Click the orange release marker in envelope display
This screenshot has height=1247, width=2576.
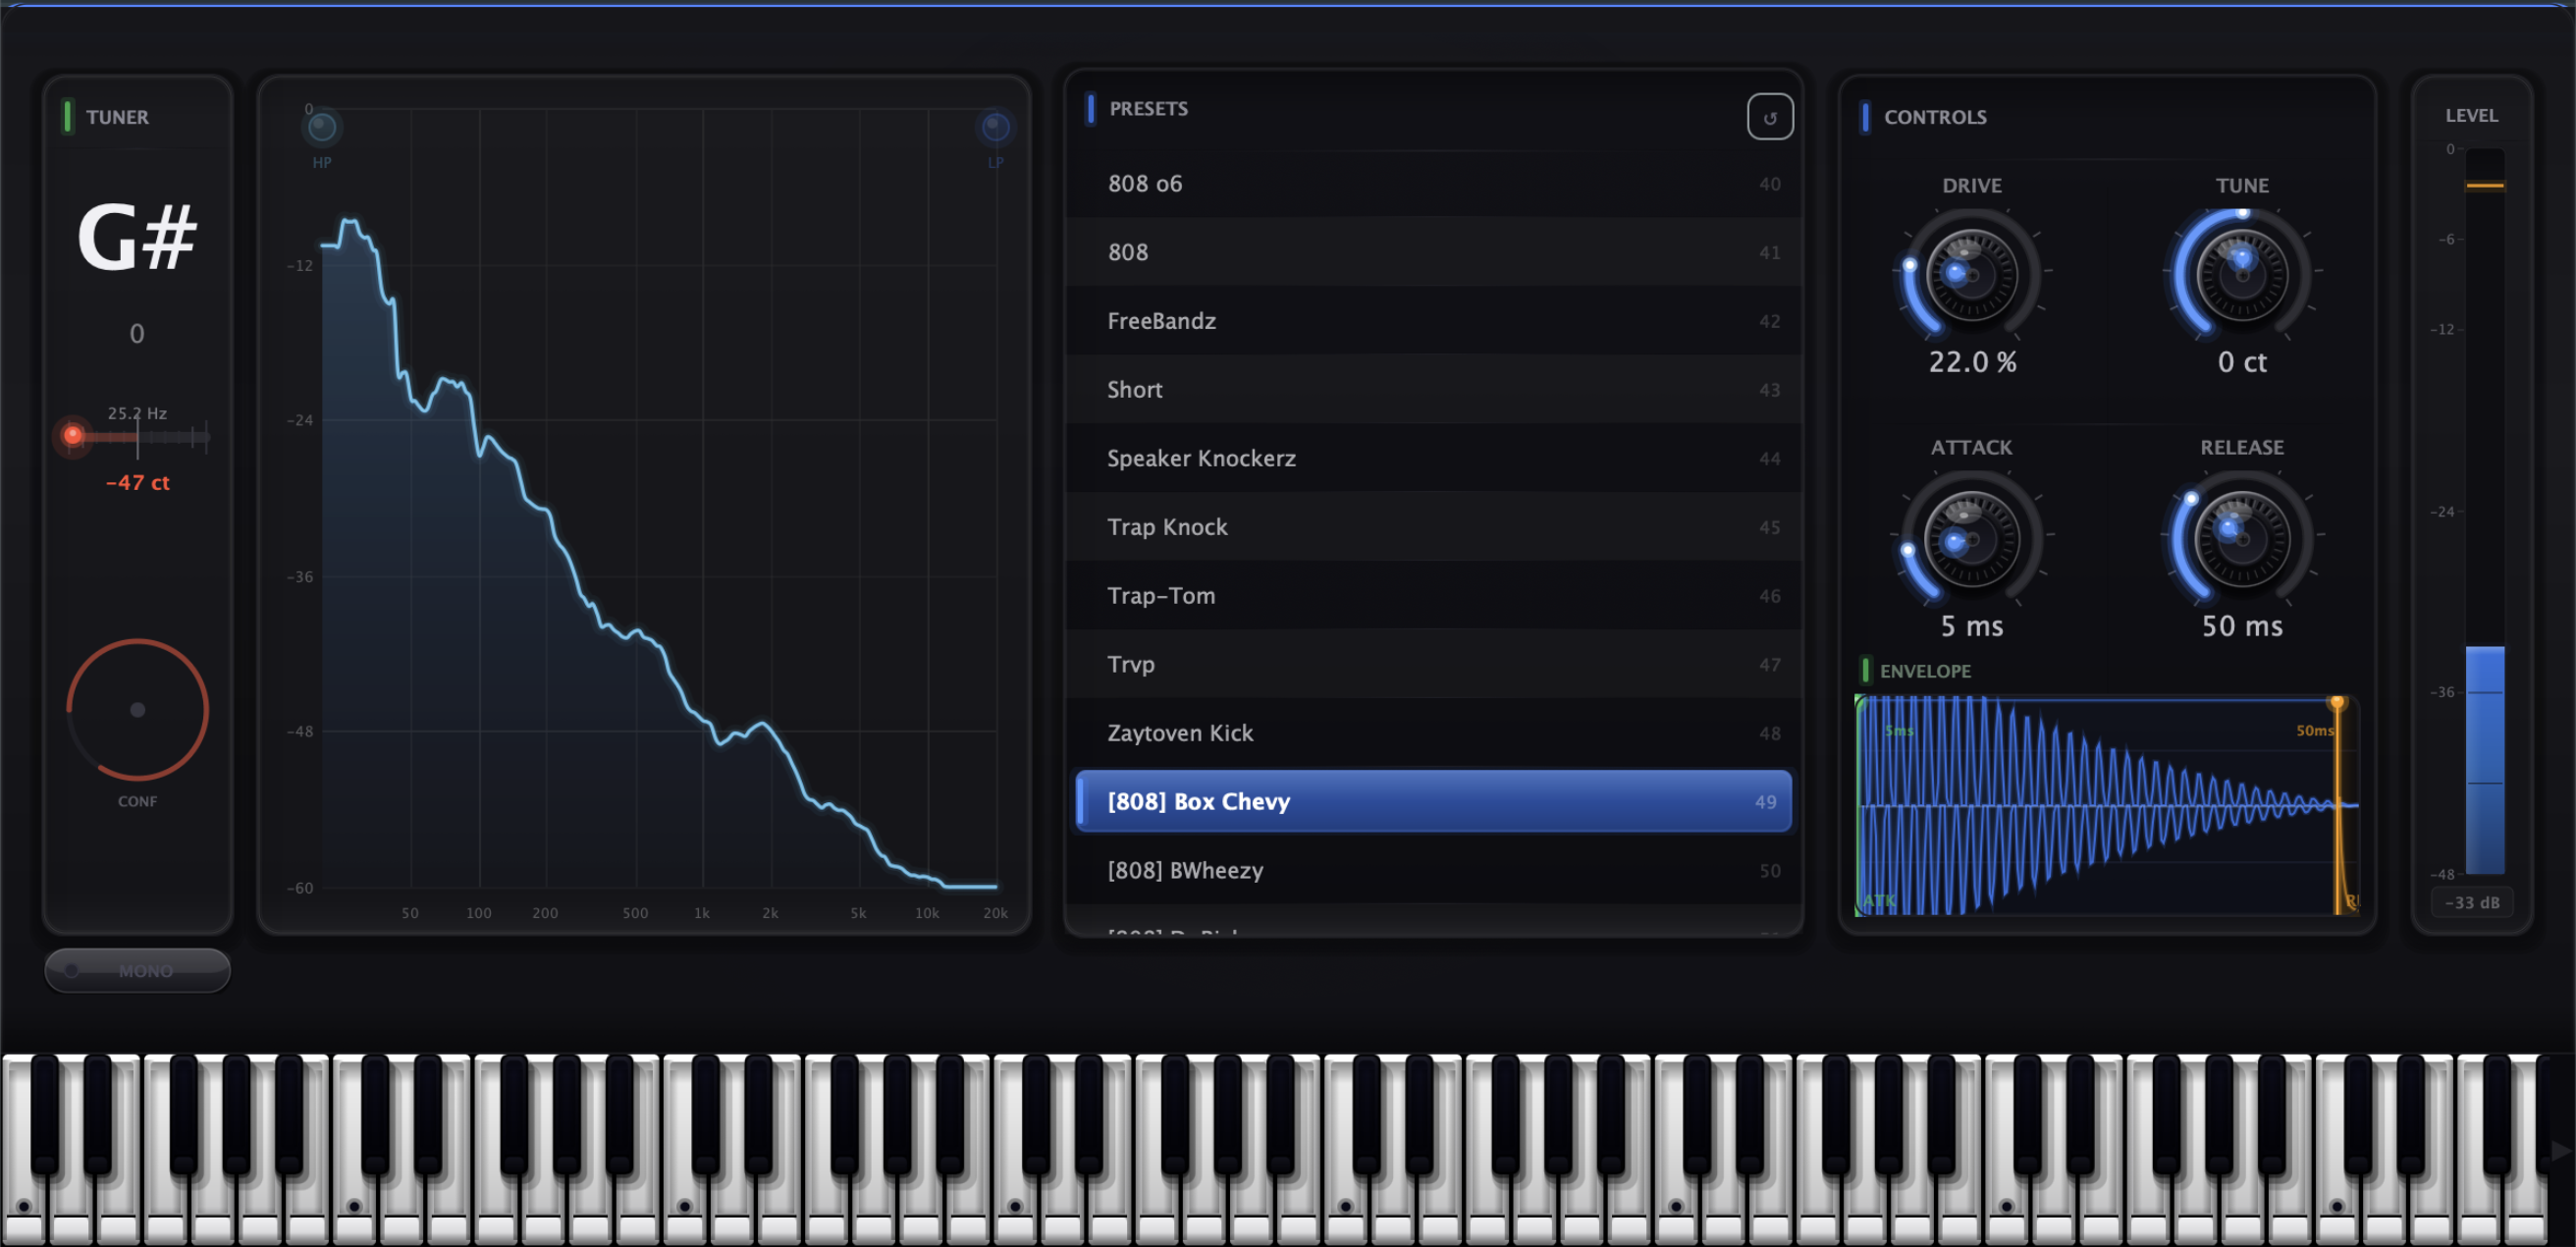pyautogui.click(x=2339, y=703)
